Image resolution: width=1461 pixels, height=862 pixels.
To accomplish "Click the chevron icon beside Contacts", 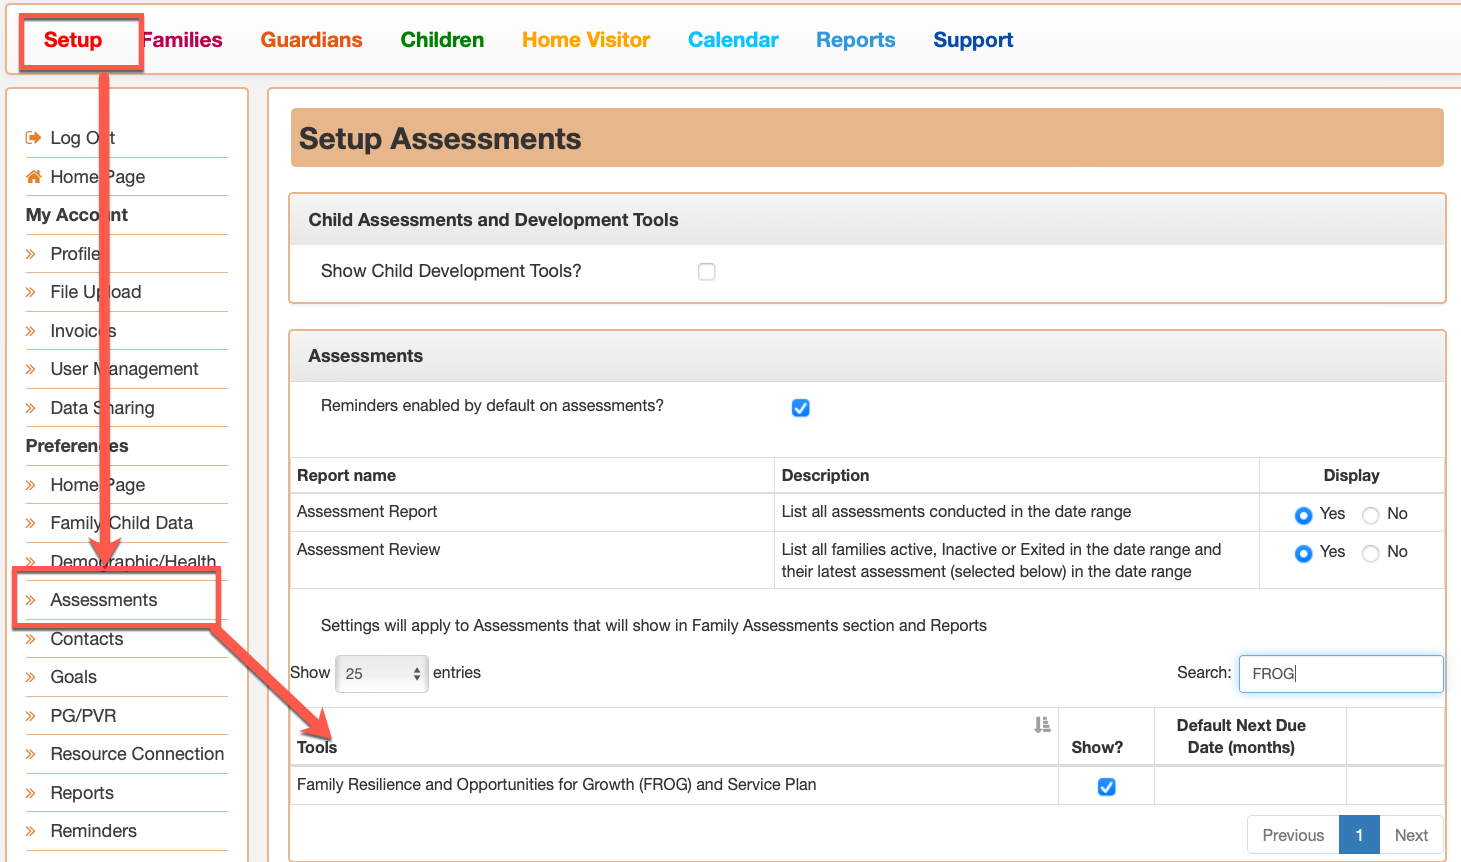I will pos(31,639).
